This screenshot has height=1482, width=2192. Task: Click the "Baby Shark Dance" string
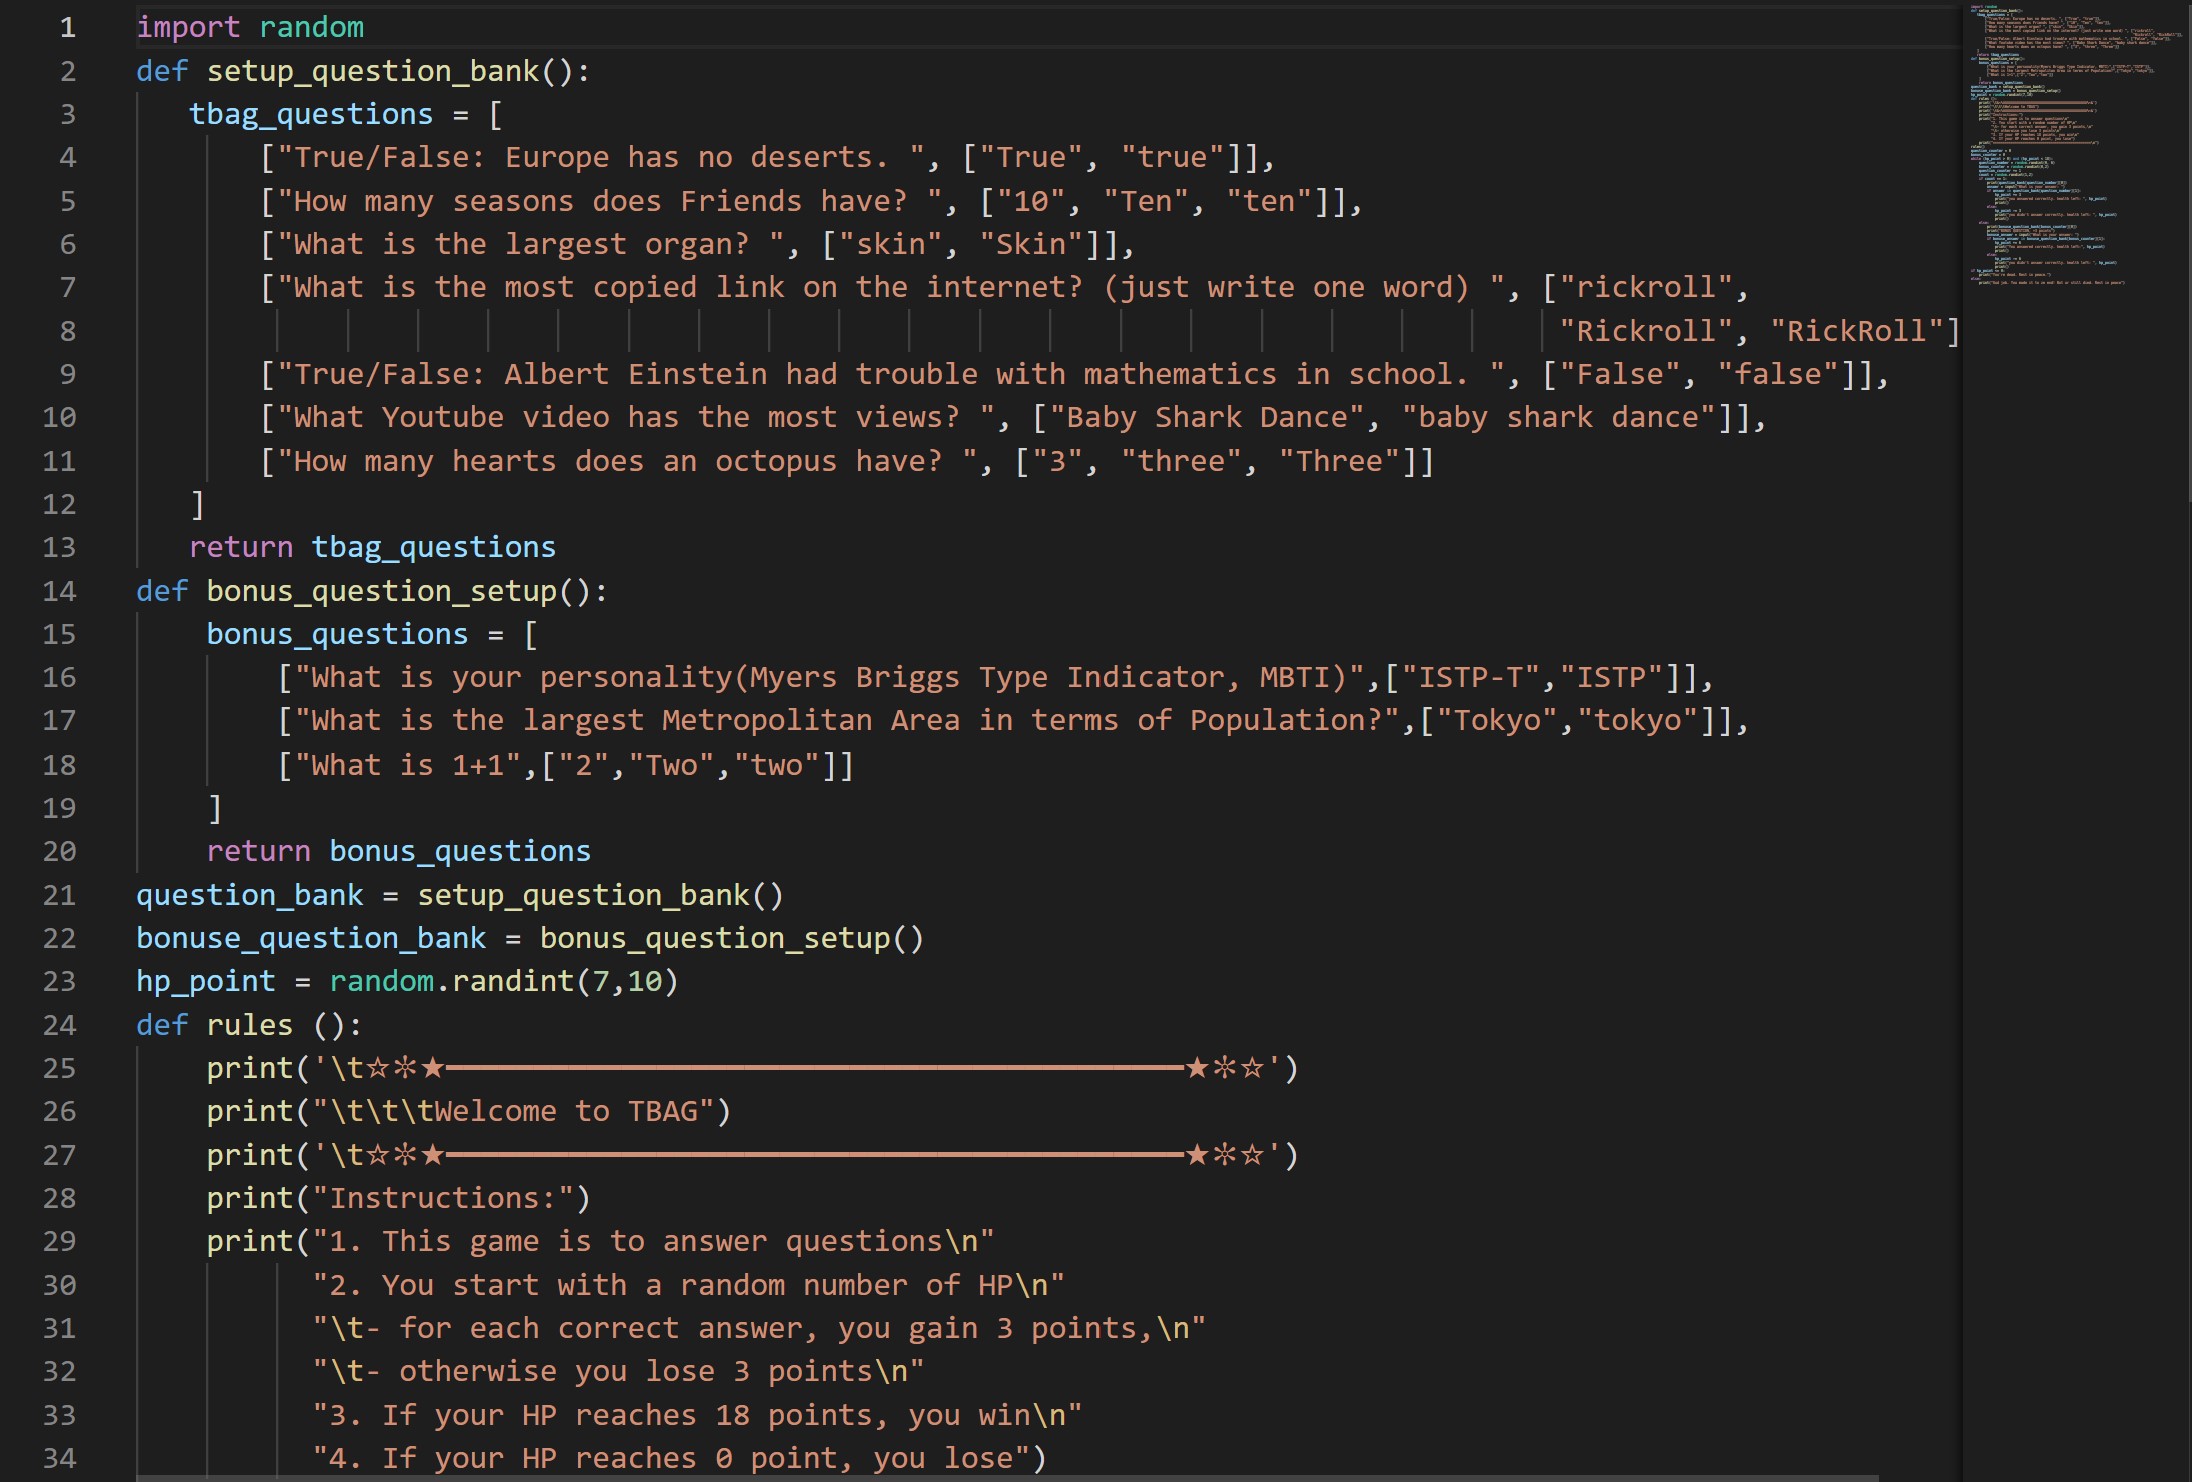[x=1206, y=417]
